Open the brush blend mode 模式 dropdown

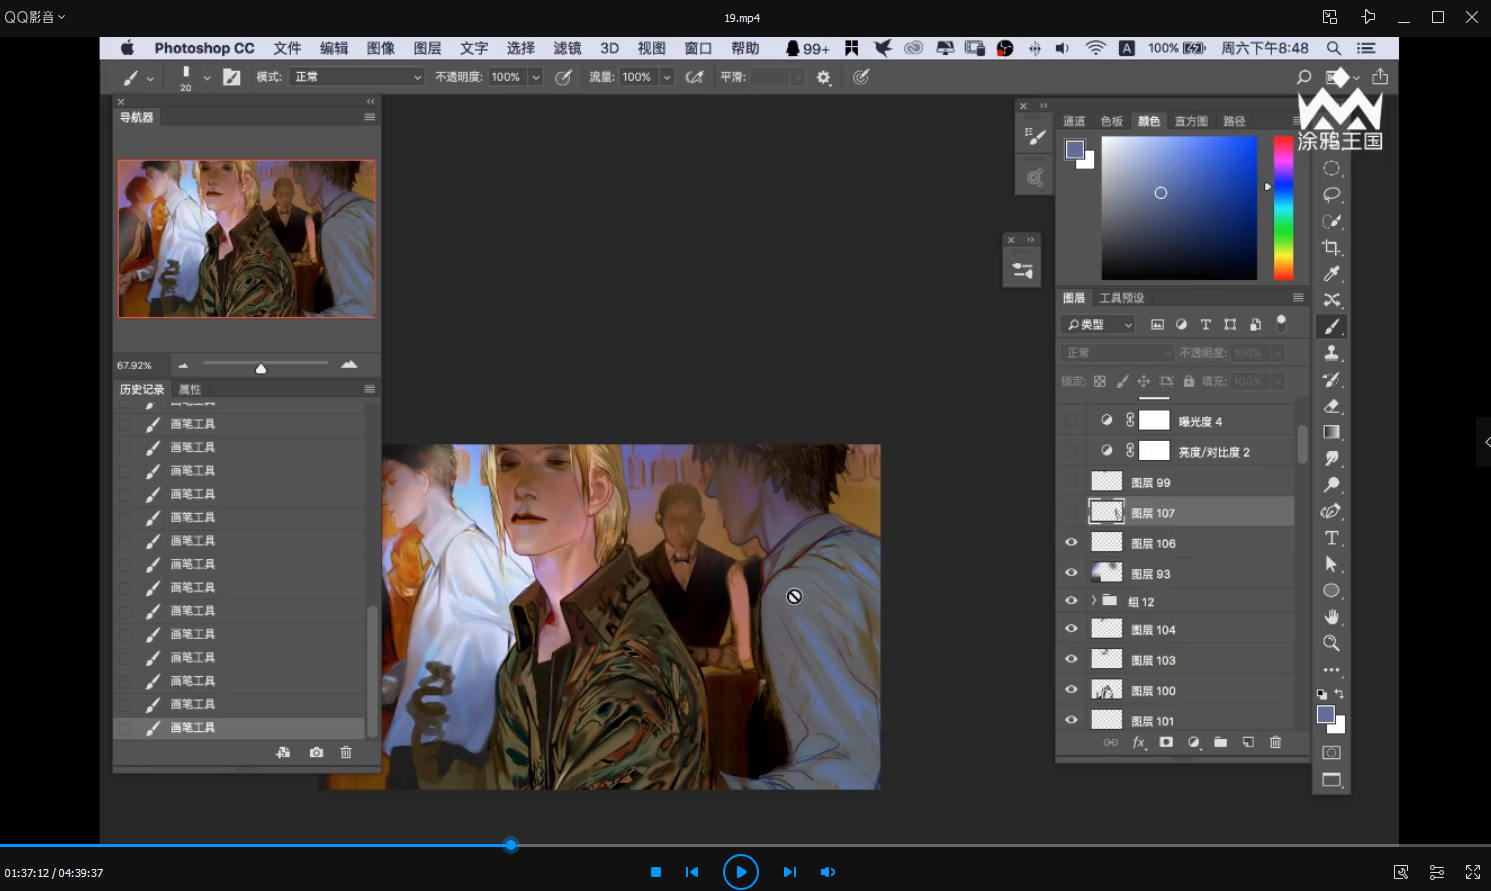pyautogui.click(x=357, y=77)
